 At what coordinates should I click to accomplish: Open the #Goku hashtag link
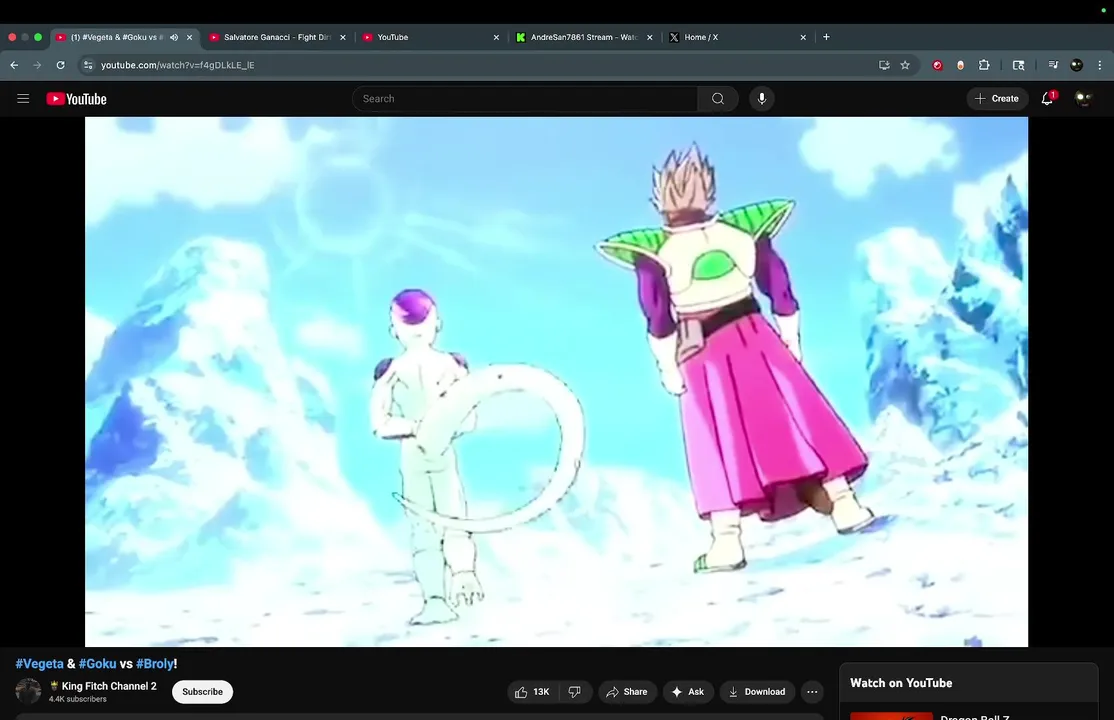97,664
